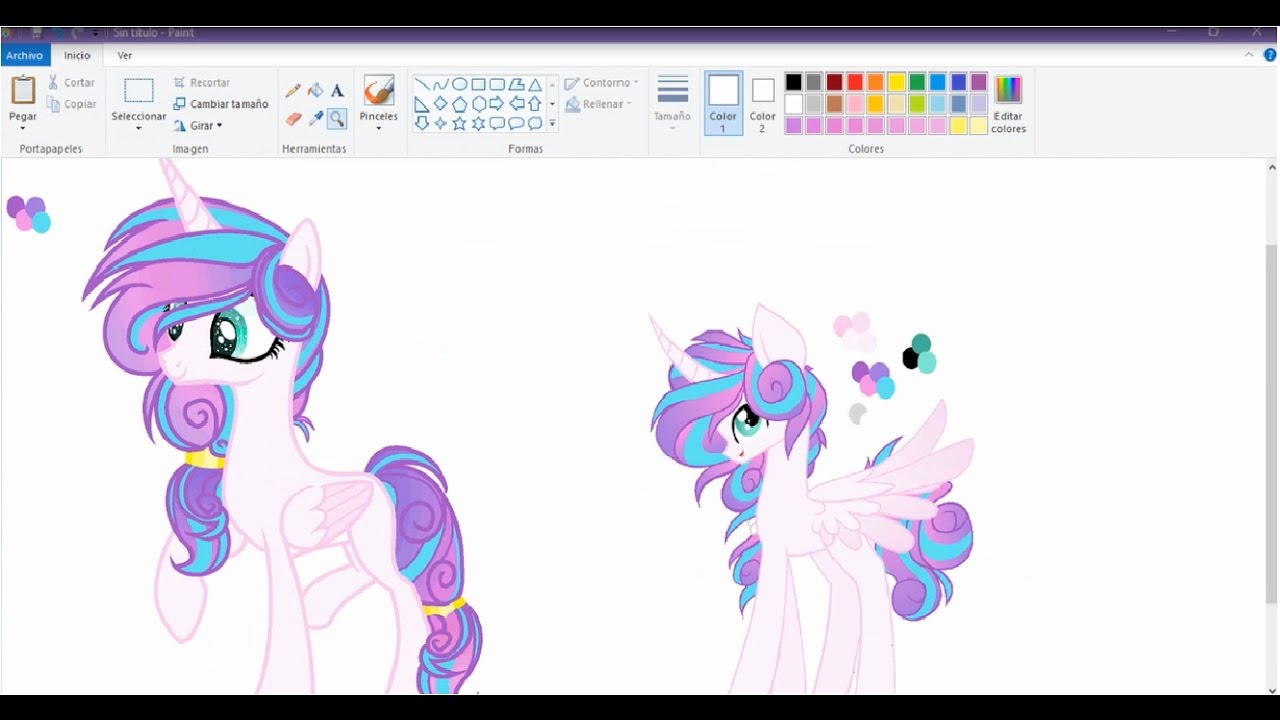This screenshot has height=720, width=1280.
Task: Choose the straight line shape
Action: 422,84
